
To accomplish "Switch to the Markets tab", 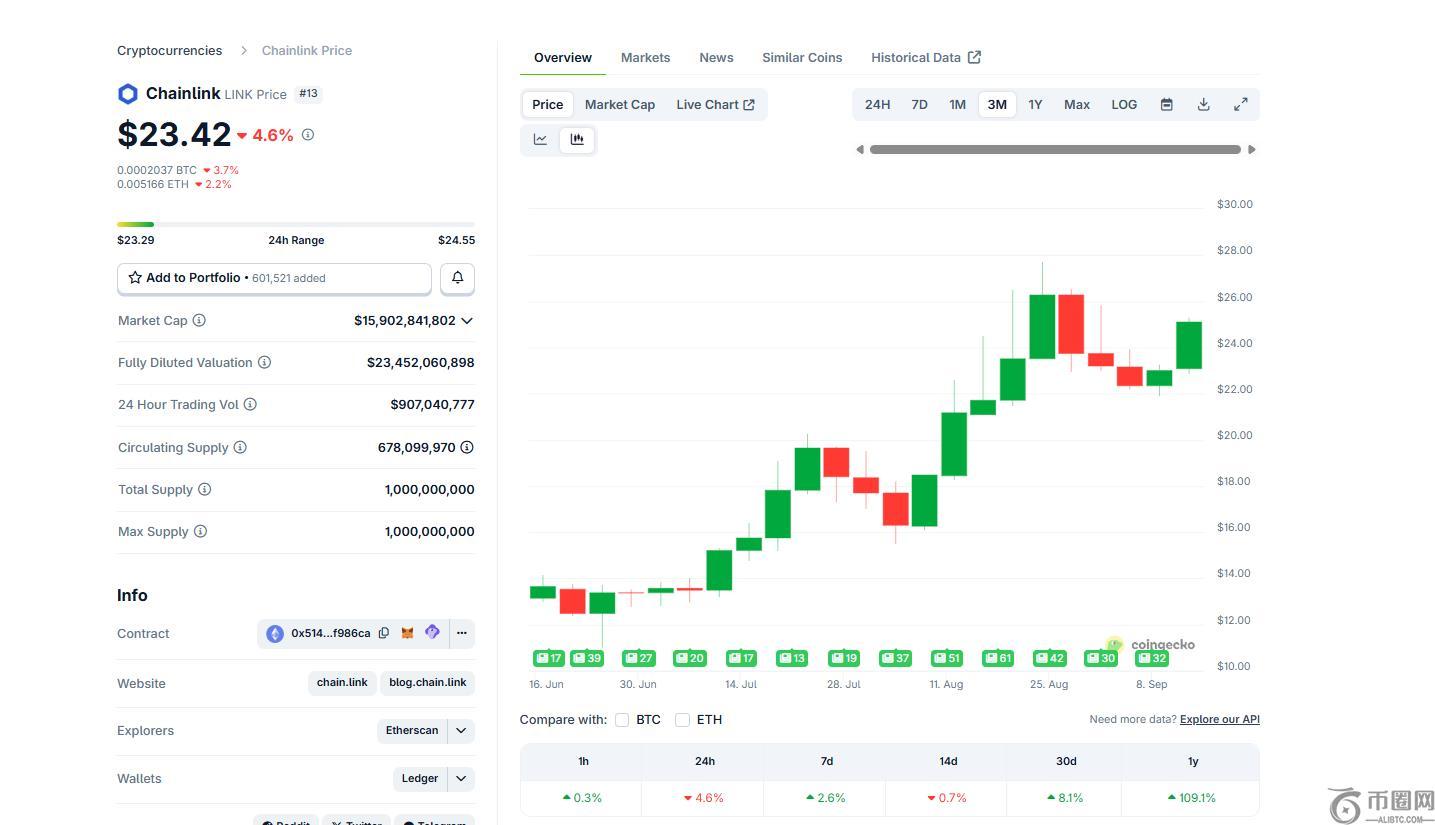I will point(645,58).
